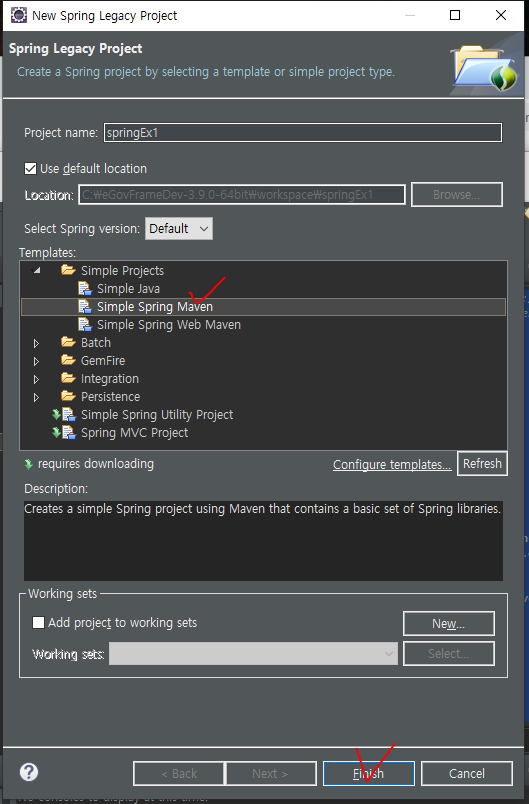Select the Simple Spring Web Maven template
This screenshot has height=804, width=529.
pyautogui.click(x=169, y=325)
